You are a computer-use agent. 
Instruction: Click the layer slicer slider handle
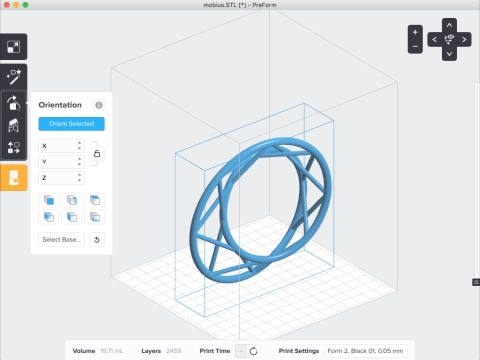click(476, 282)
